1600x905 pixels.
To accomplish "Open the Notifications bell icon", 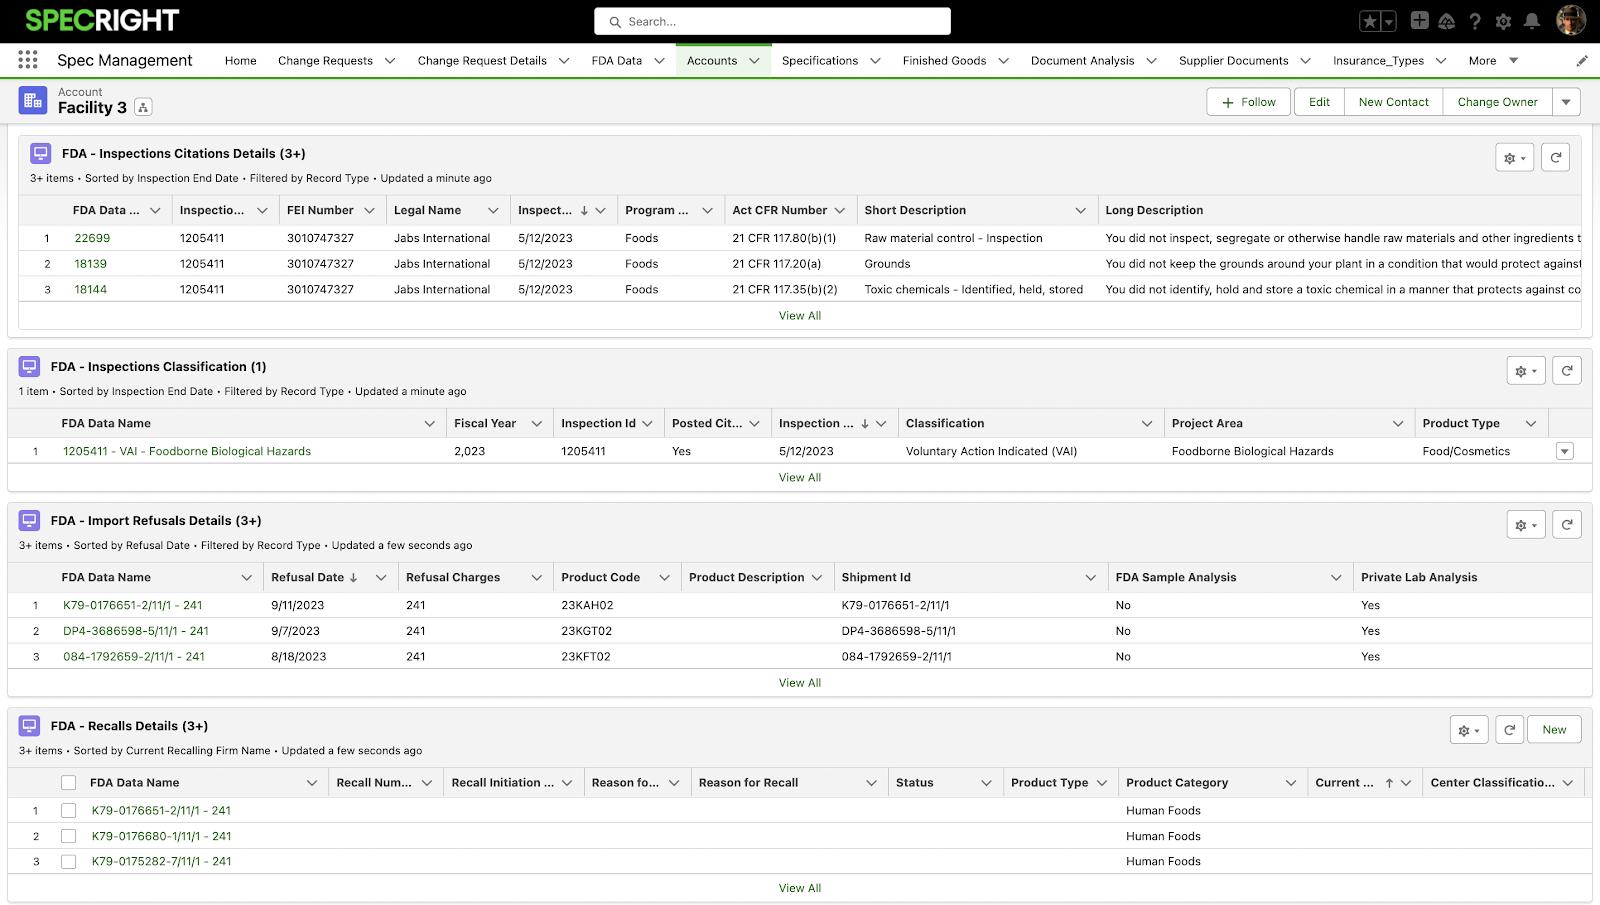I will click(x=1531, y=21).
